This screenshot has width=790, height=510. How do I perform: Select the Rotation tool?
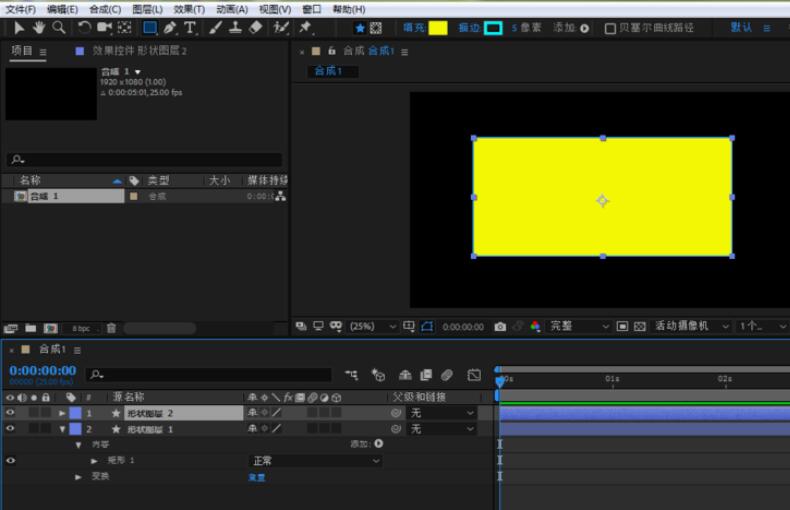click(84, 28)
